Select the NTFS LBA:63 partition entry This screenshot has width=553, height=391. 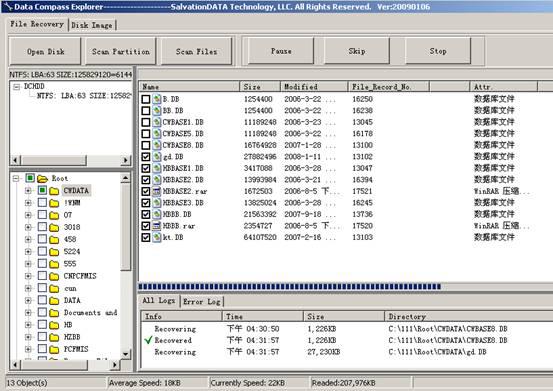[84, 96]
